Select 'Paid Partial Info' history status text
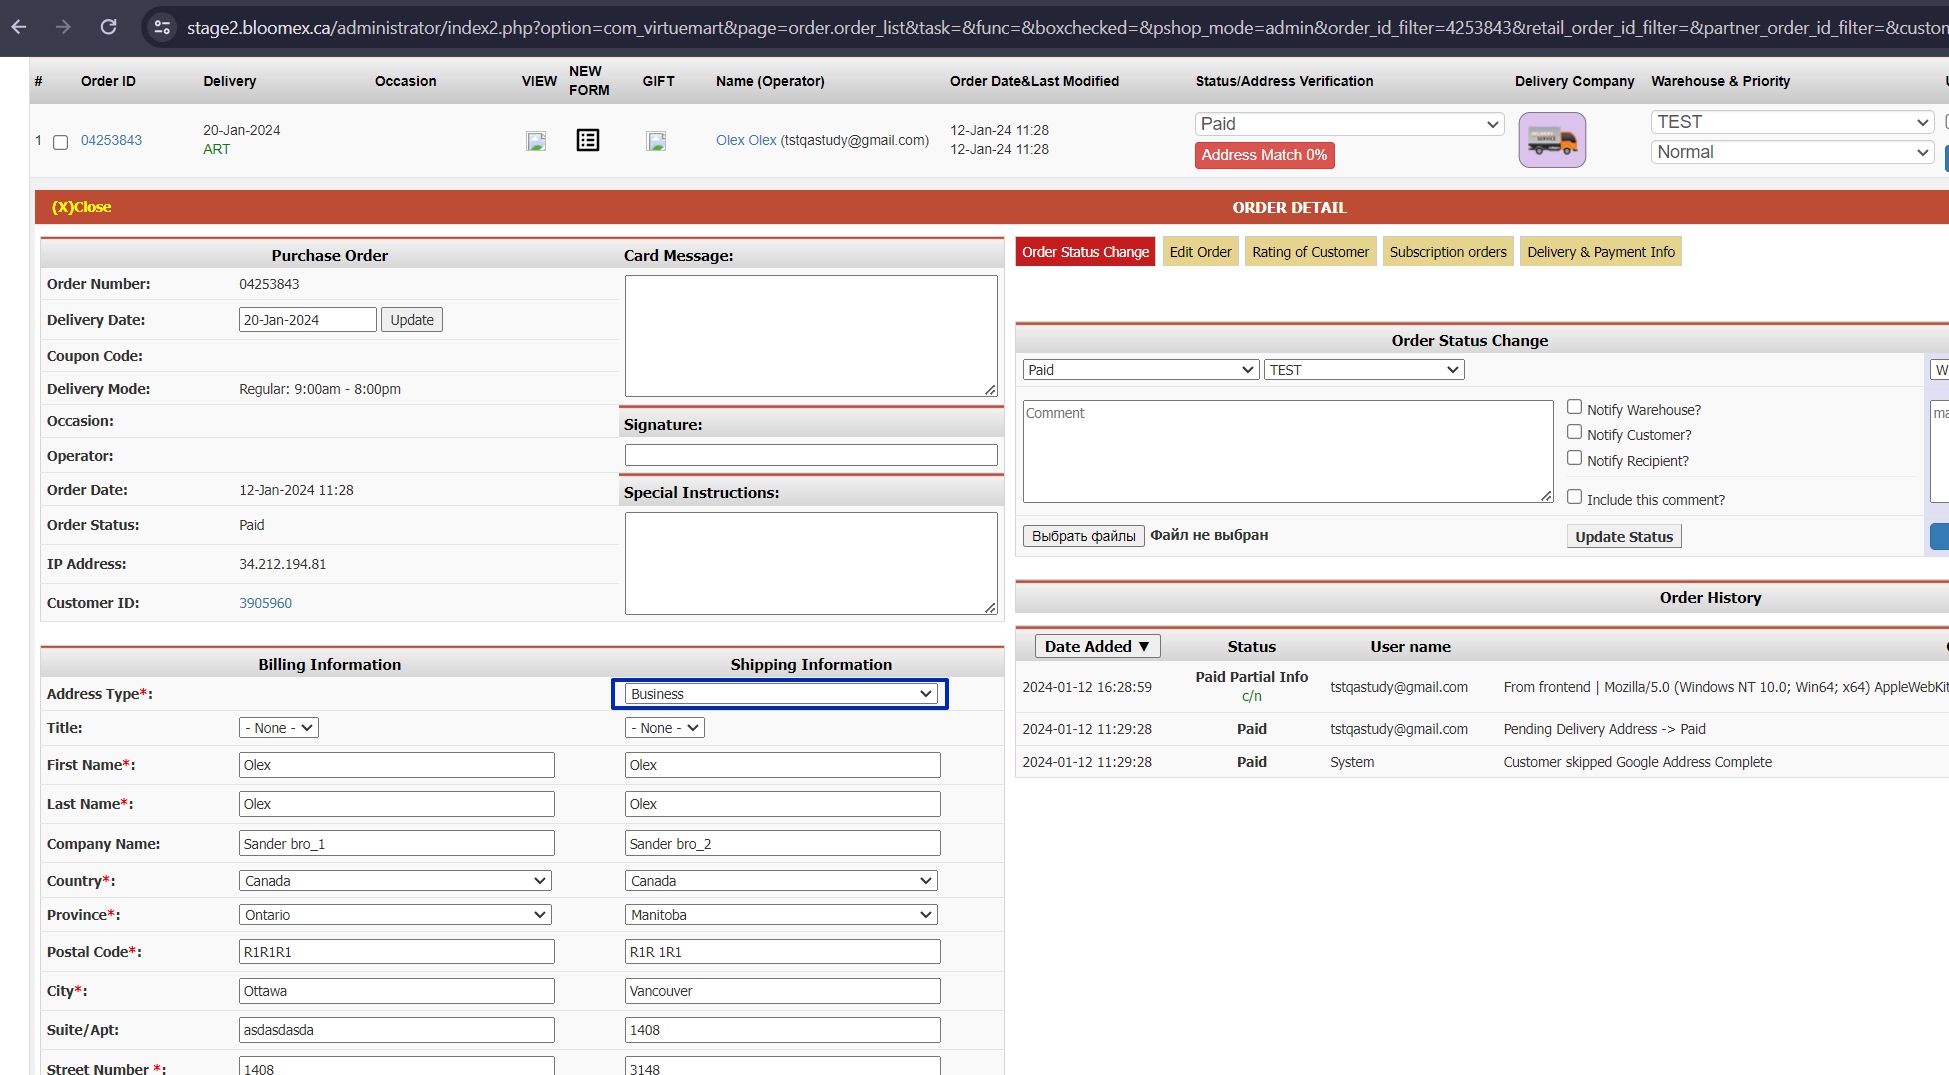This screenshot has width=1949, height=1075. tap(1251, 677)
